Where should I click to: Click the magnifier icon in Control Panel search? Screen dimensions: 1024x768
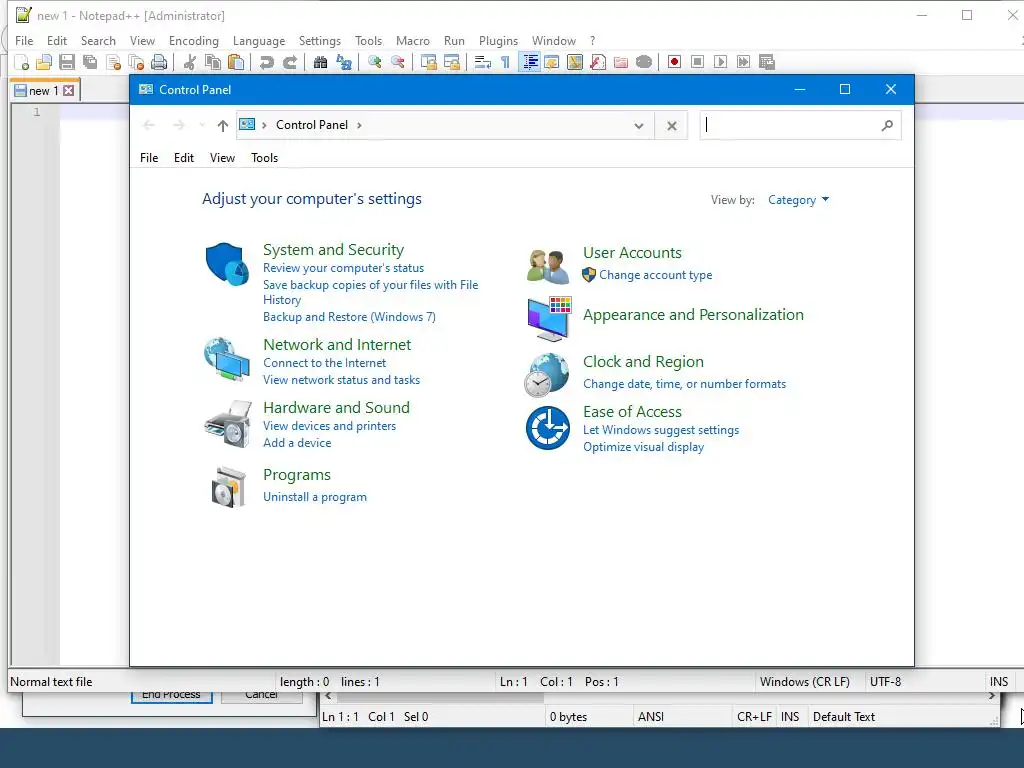click(887, 125)
